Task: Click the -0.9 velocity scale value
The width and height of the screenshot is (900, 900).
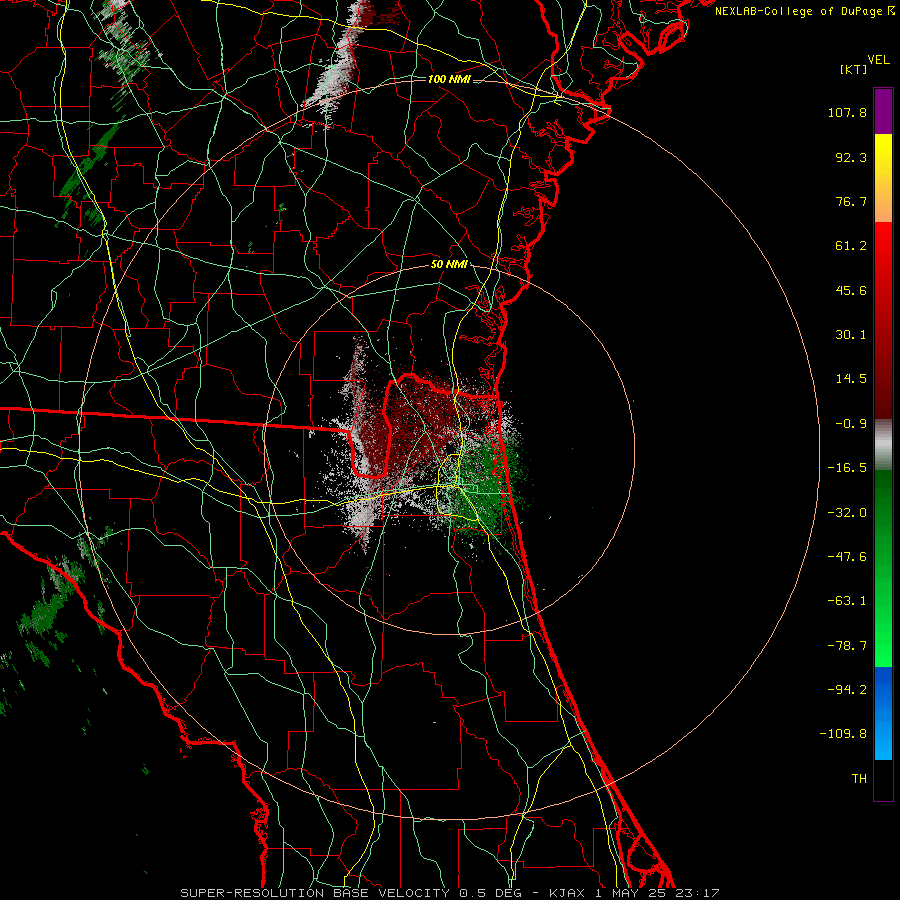Action: 851,424
